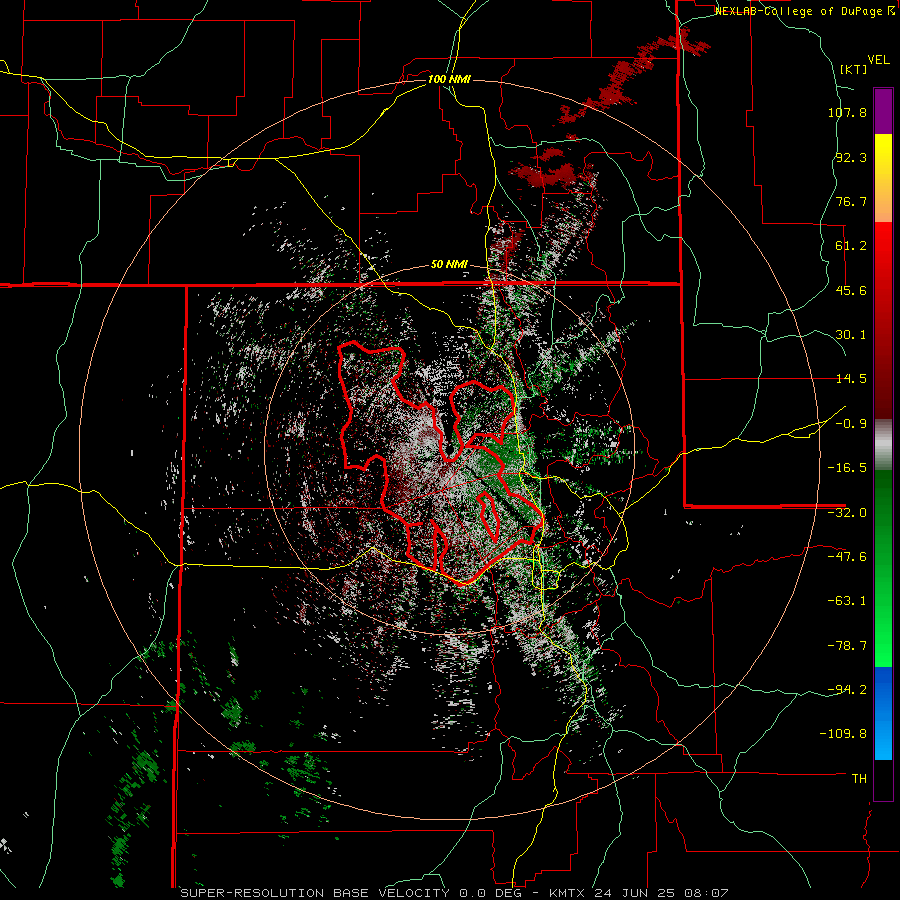Pick the green segment of velocity scale
The height and width of the screenshot is (900, 900).
[x=883, y=568]
